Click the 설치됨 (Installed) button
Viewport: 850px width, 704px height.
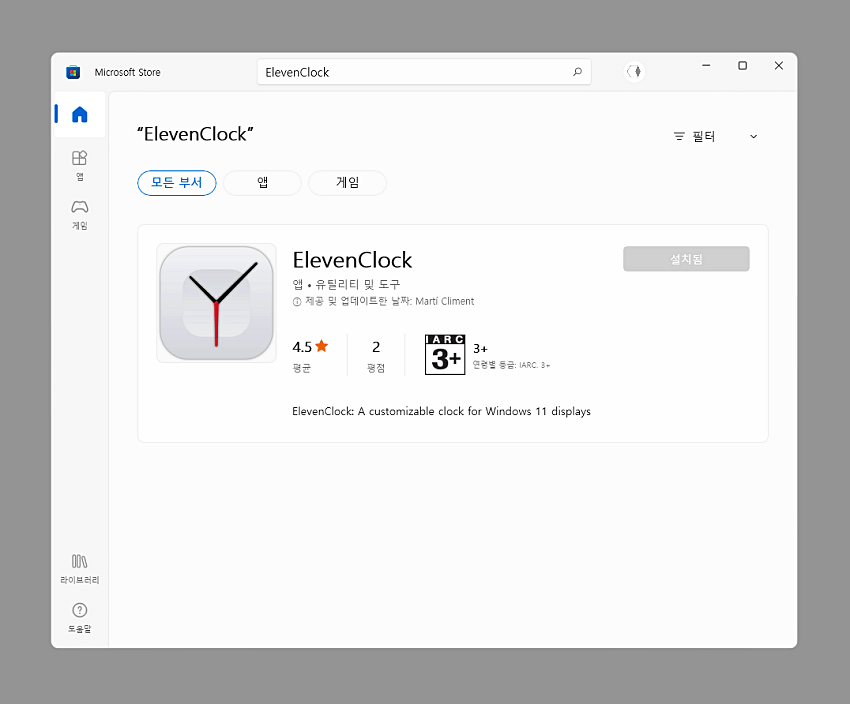(686, 258)
